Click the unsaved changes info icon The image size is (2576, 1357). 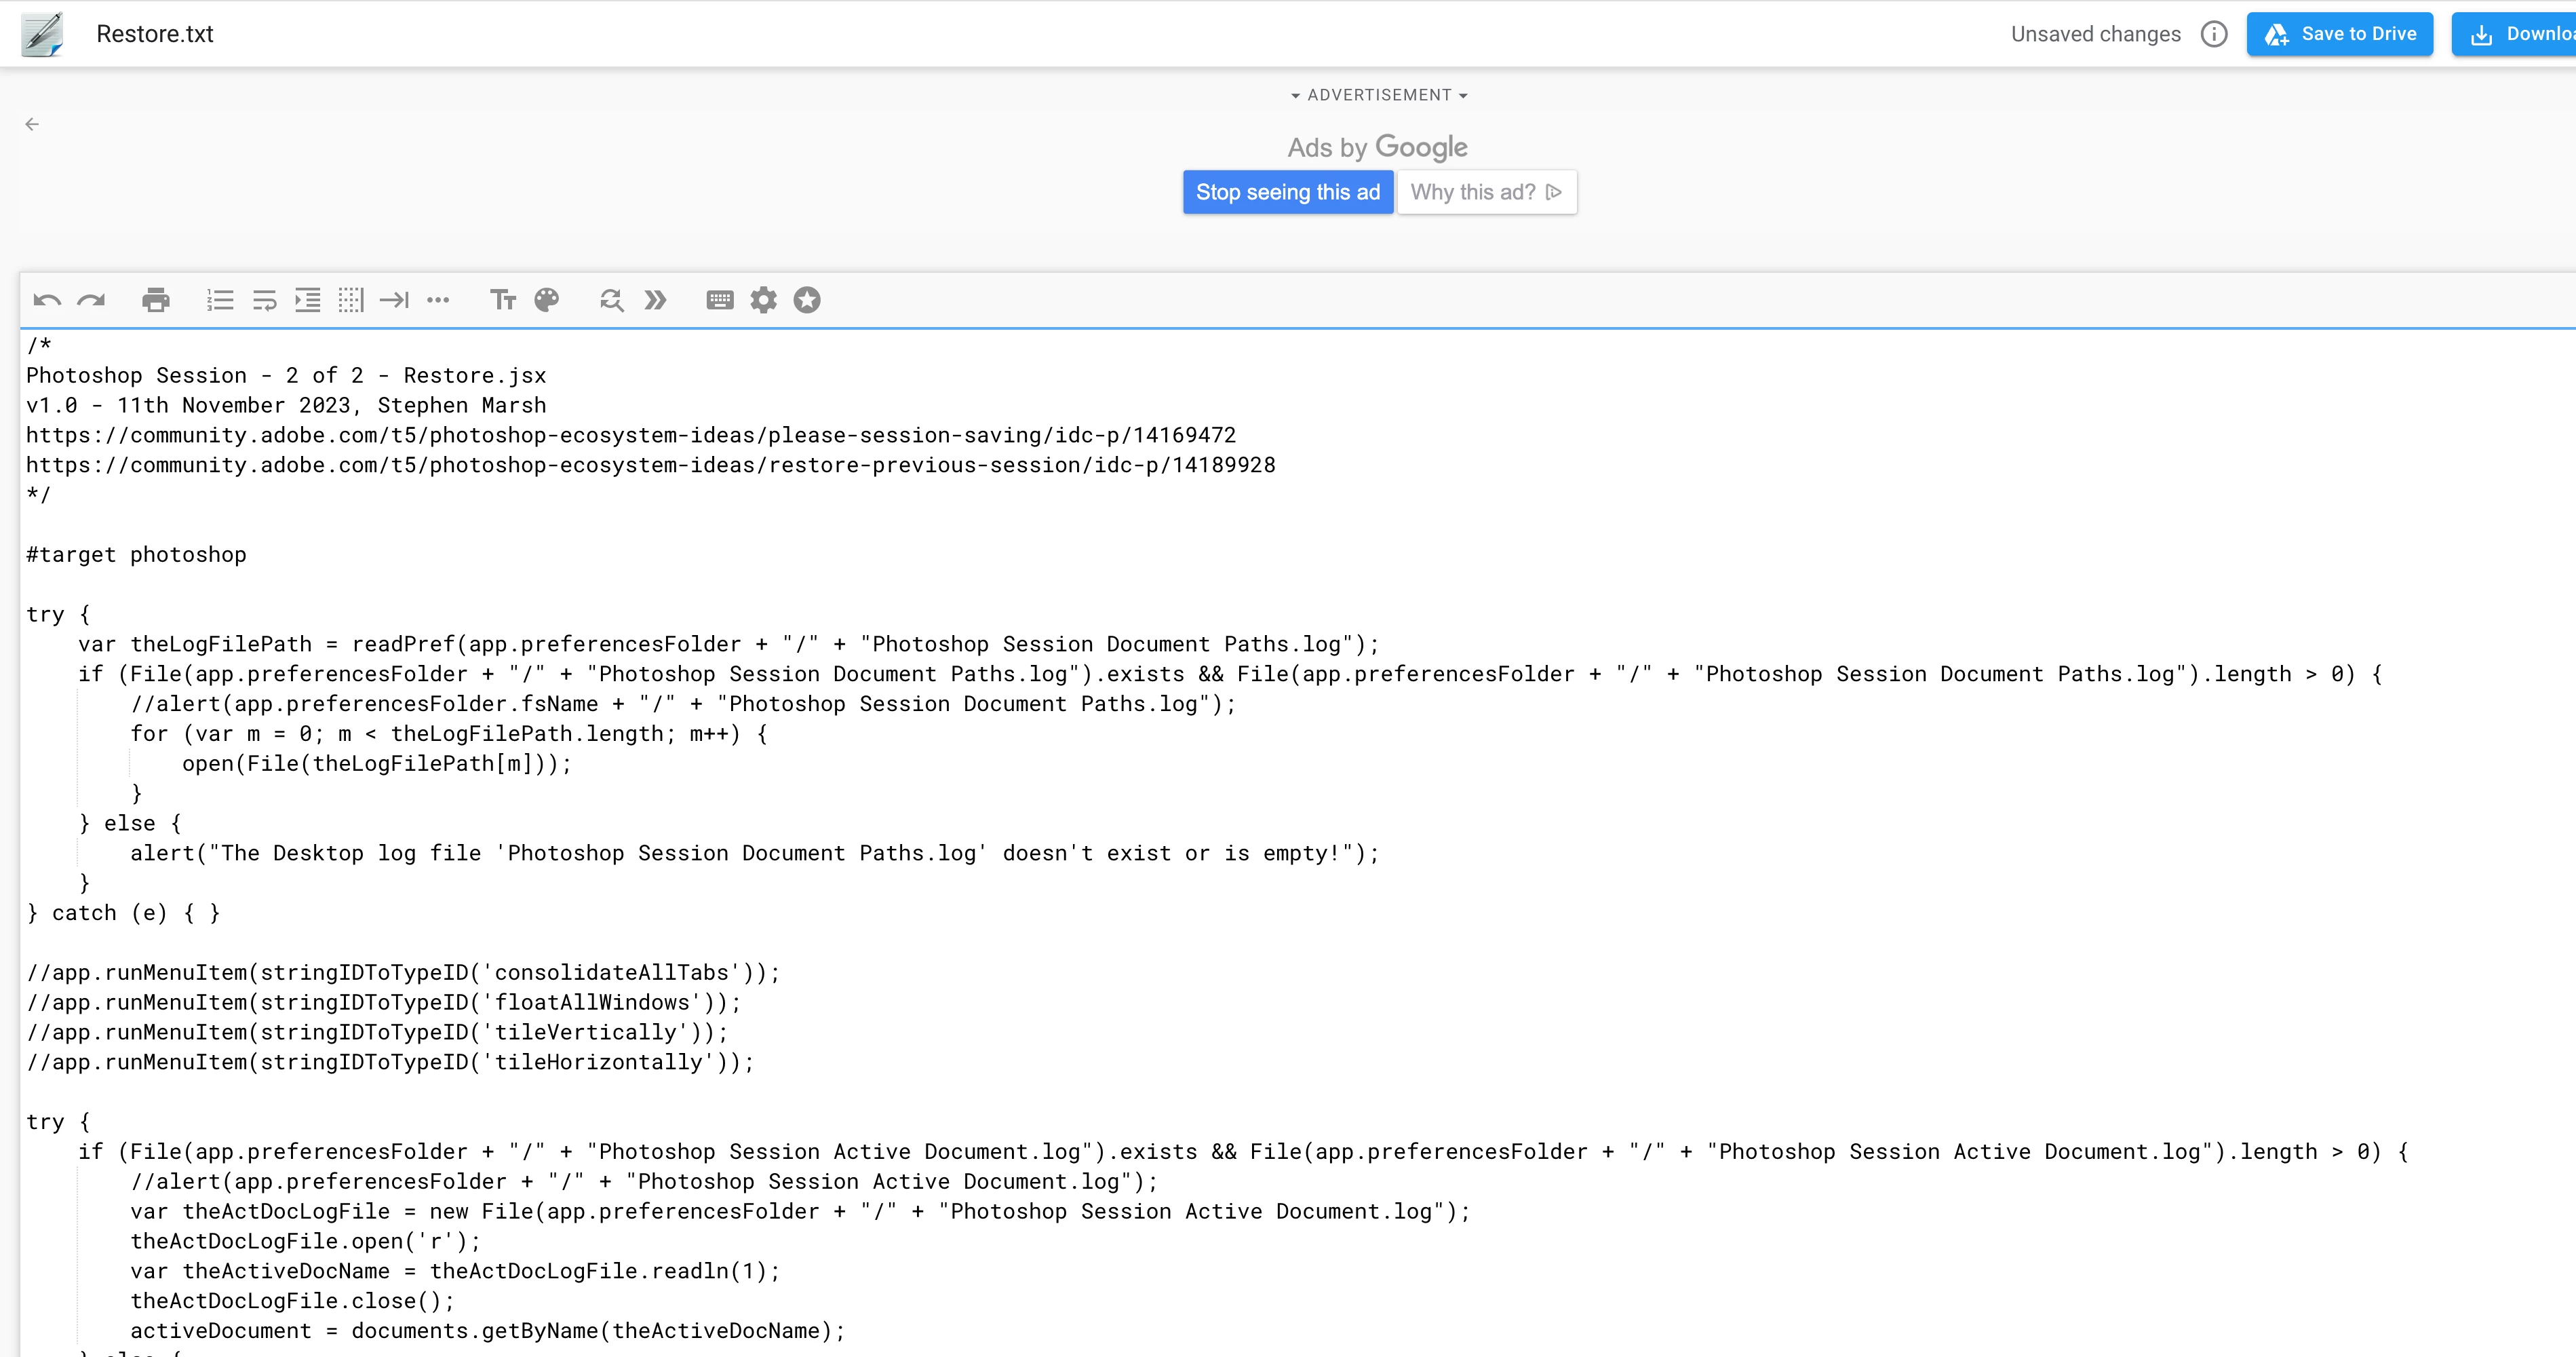2214,34
